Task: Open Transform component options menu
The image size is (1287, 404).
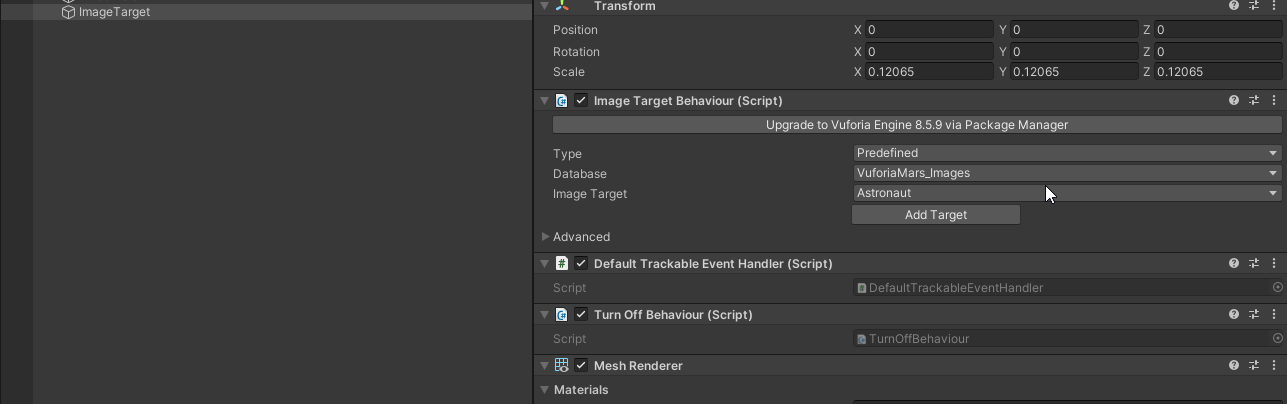Action: pyautogui.click(x=1274, y=6)
